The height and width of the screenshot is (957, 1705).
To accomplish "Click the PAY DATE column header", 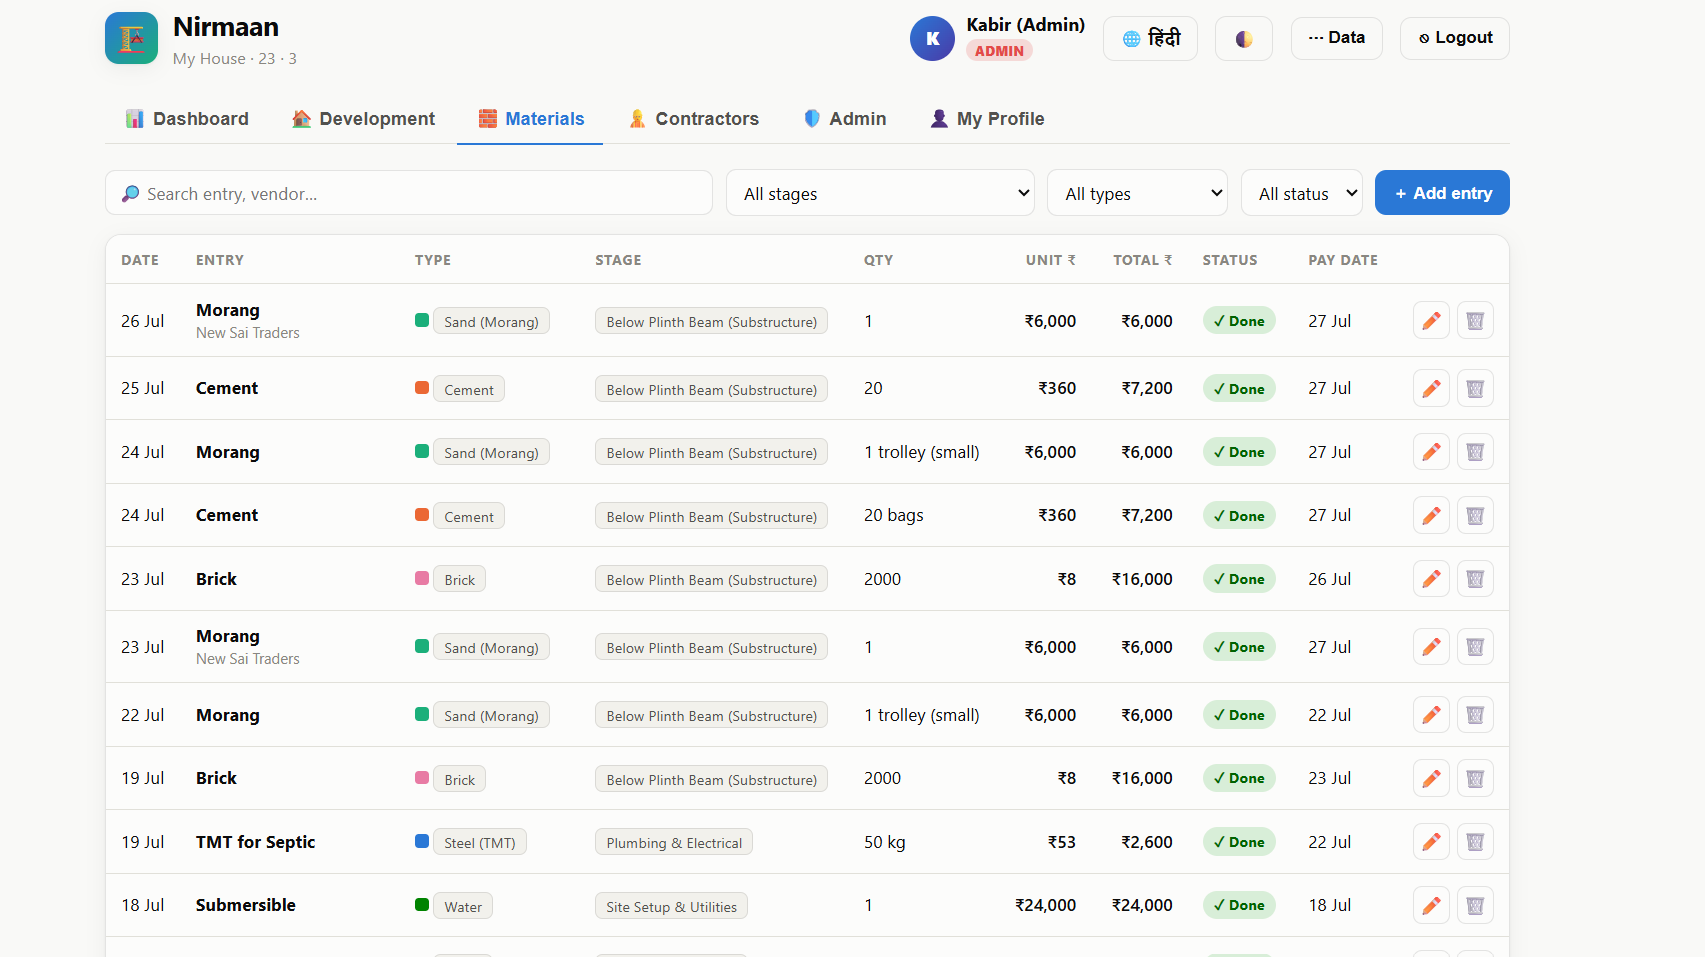I will pos(1343,260).
